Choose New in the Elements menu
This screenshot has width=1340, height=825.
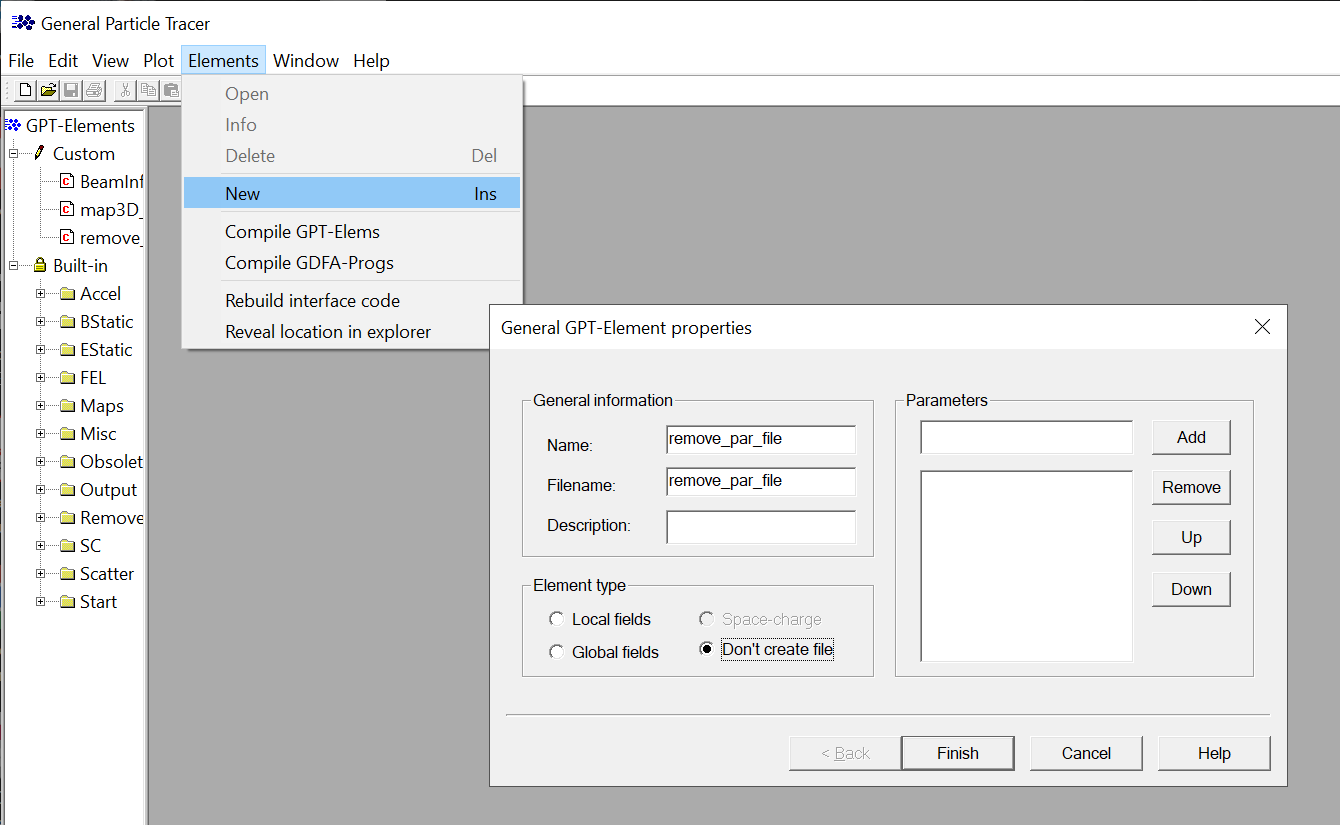point(352,193)
